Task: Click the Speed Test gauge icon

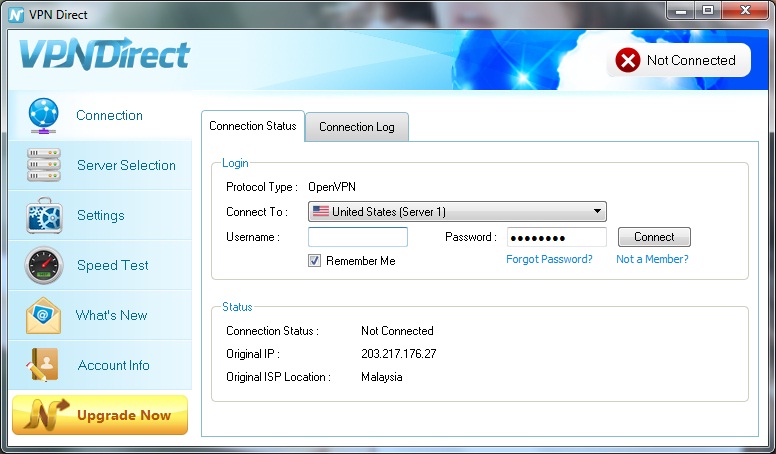Action: click(44, 265)
